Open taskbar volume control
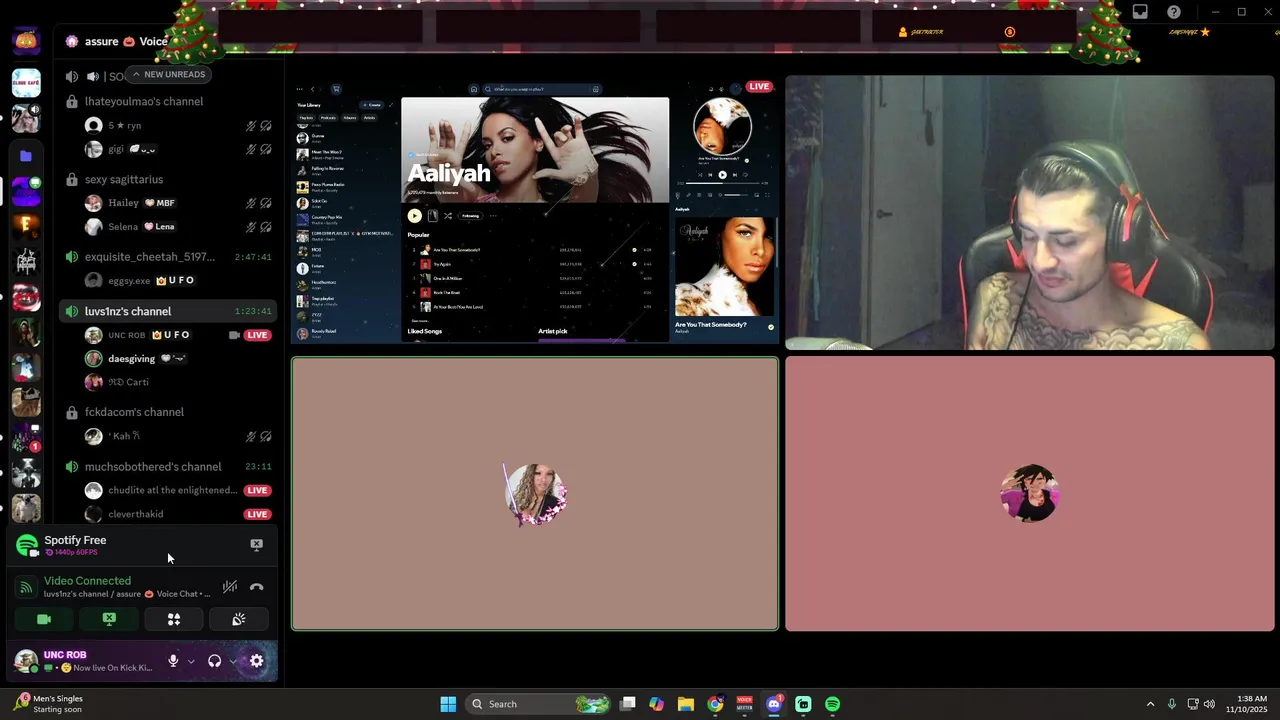1280x720 pixels. pyautogui.click(x=1209, y=704)
